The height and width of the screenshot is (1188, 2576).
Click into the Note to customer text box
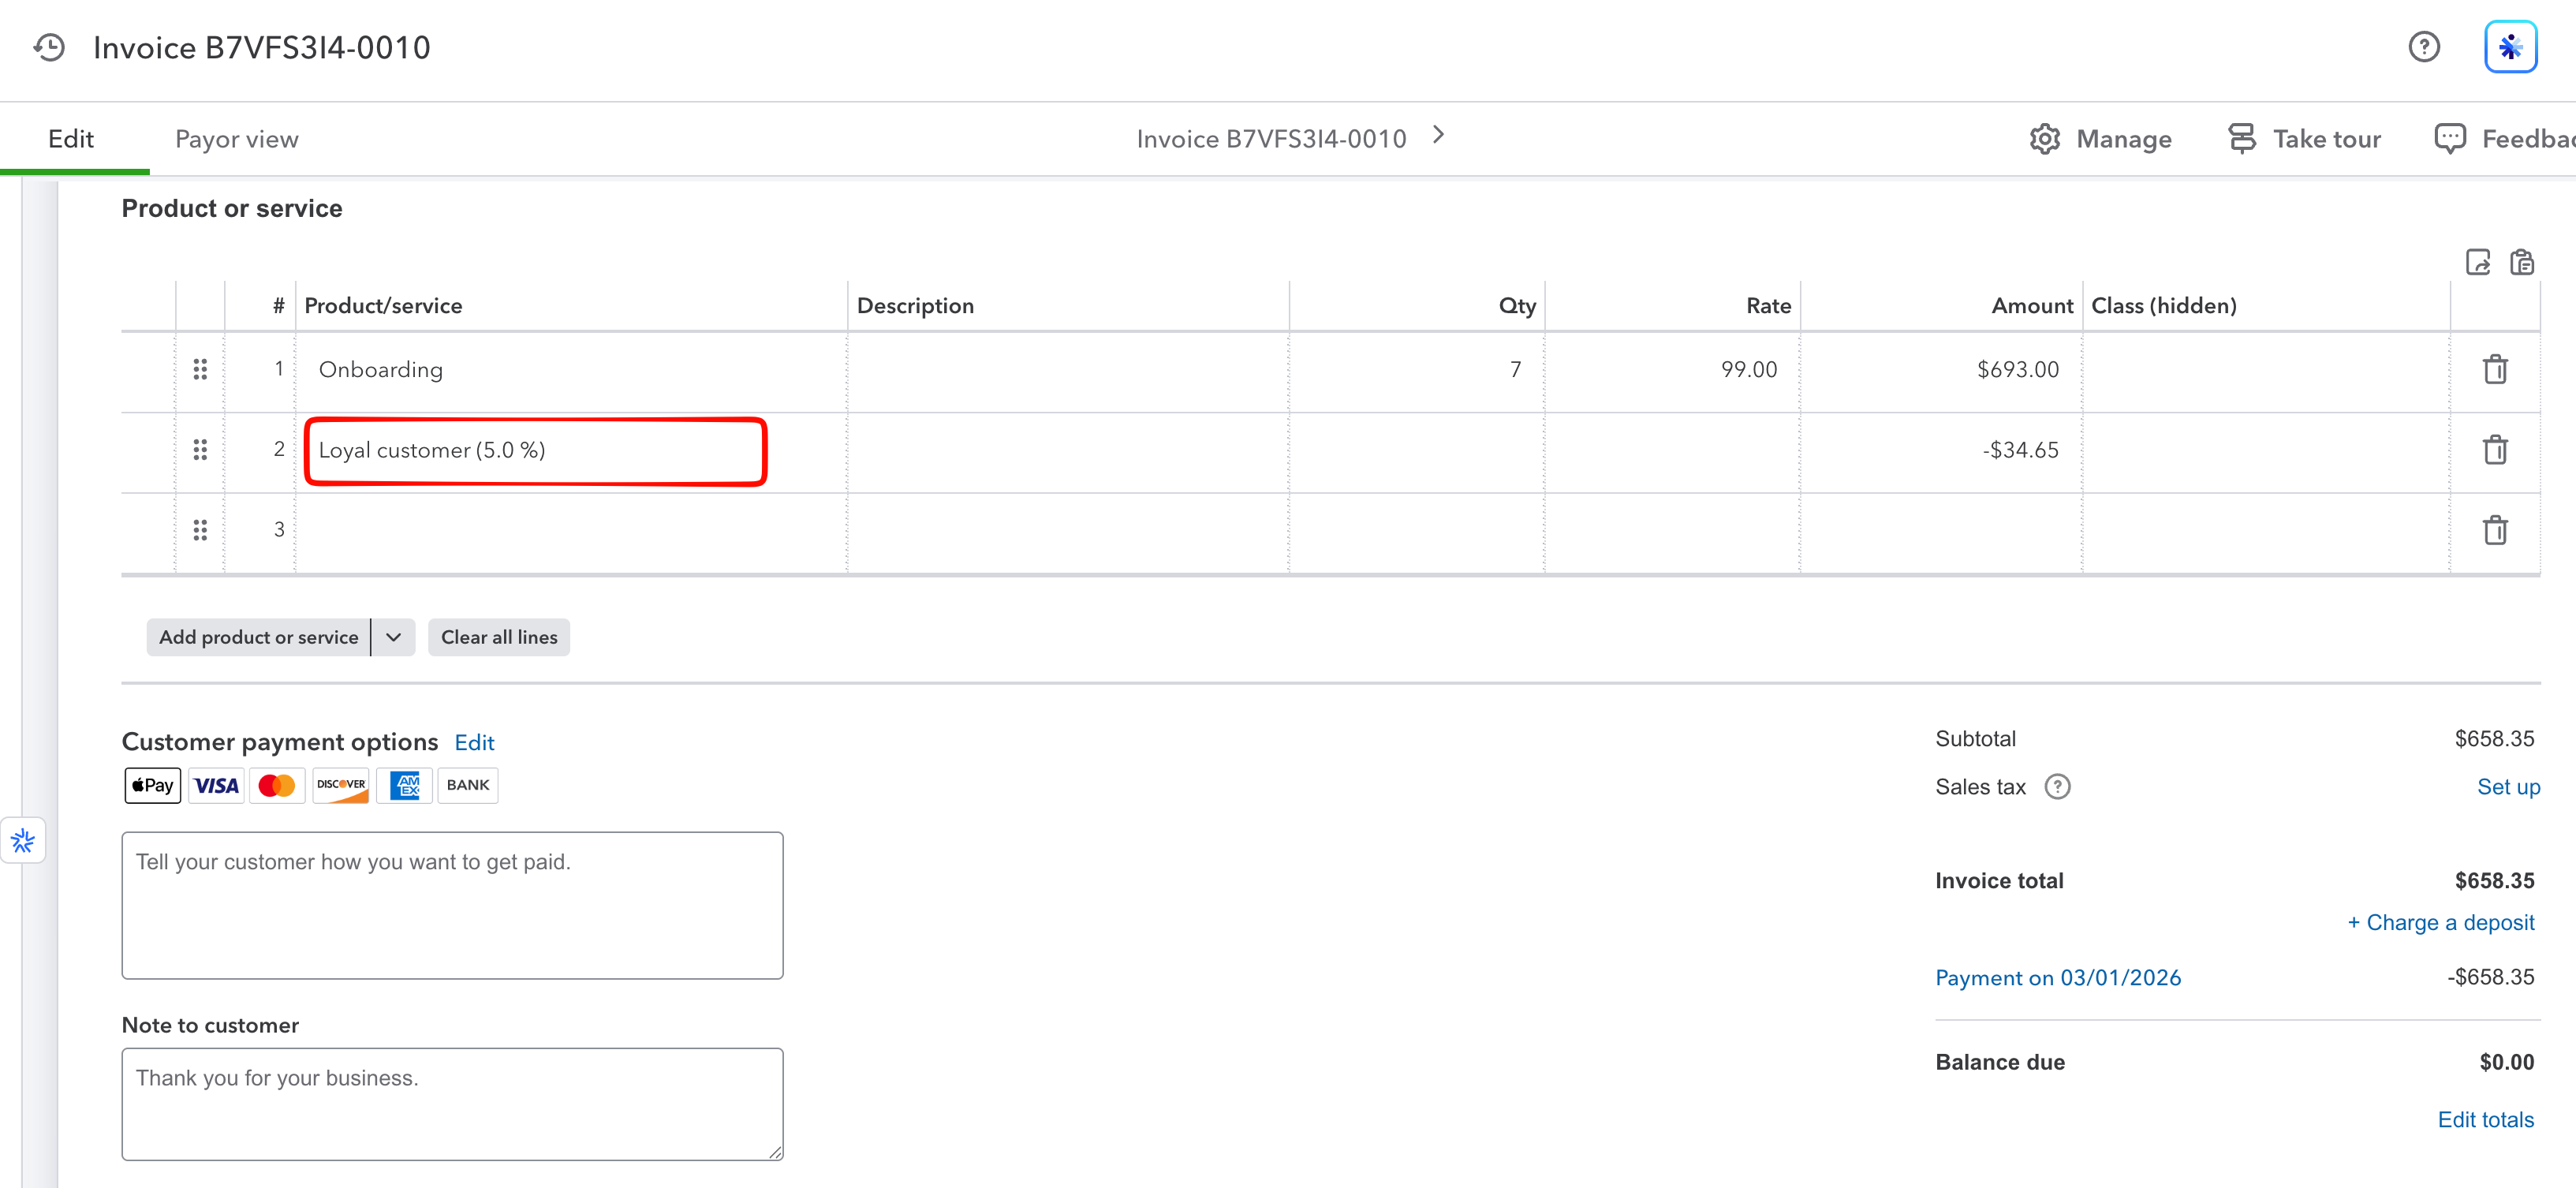coord(452,1104)
